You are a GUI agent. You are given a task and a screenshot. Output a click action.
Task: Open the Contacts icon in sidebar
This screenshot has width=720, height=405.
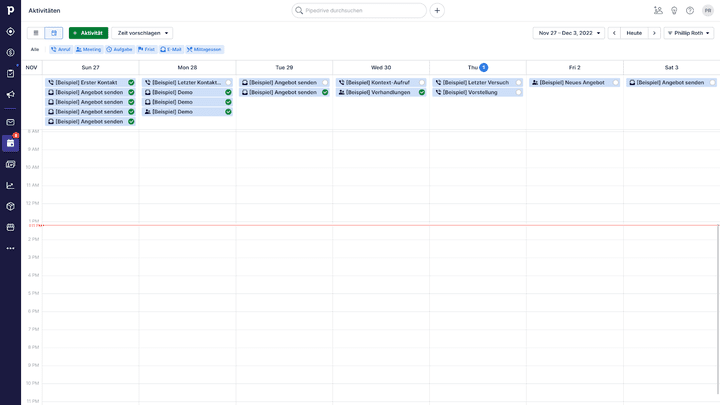pyautogui.click(x=10, y=164)
